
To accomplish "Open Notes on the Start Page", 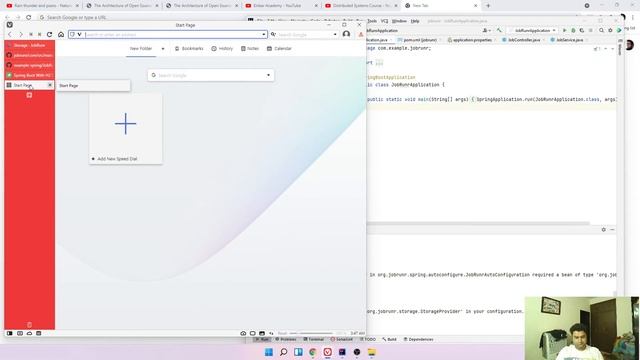I will click(x=250, y=49).
